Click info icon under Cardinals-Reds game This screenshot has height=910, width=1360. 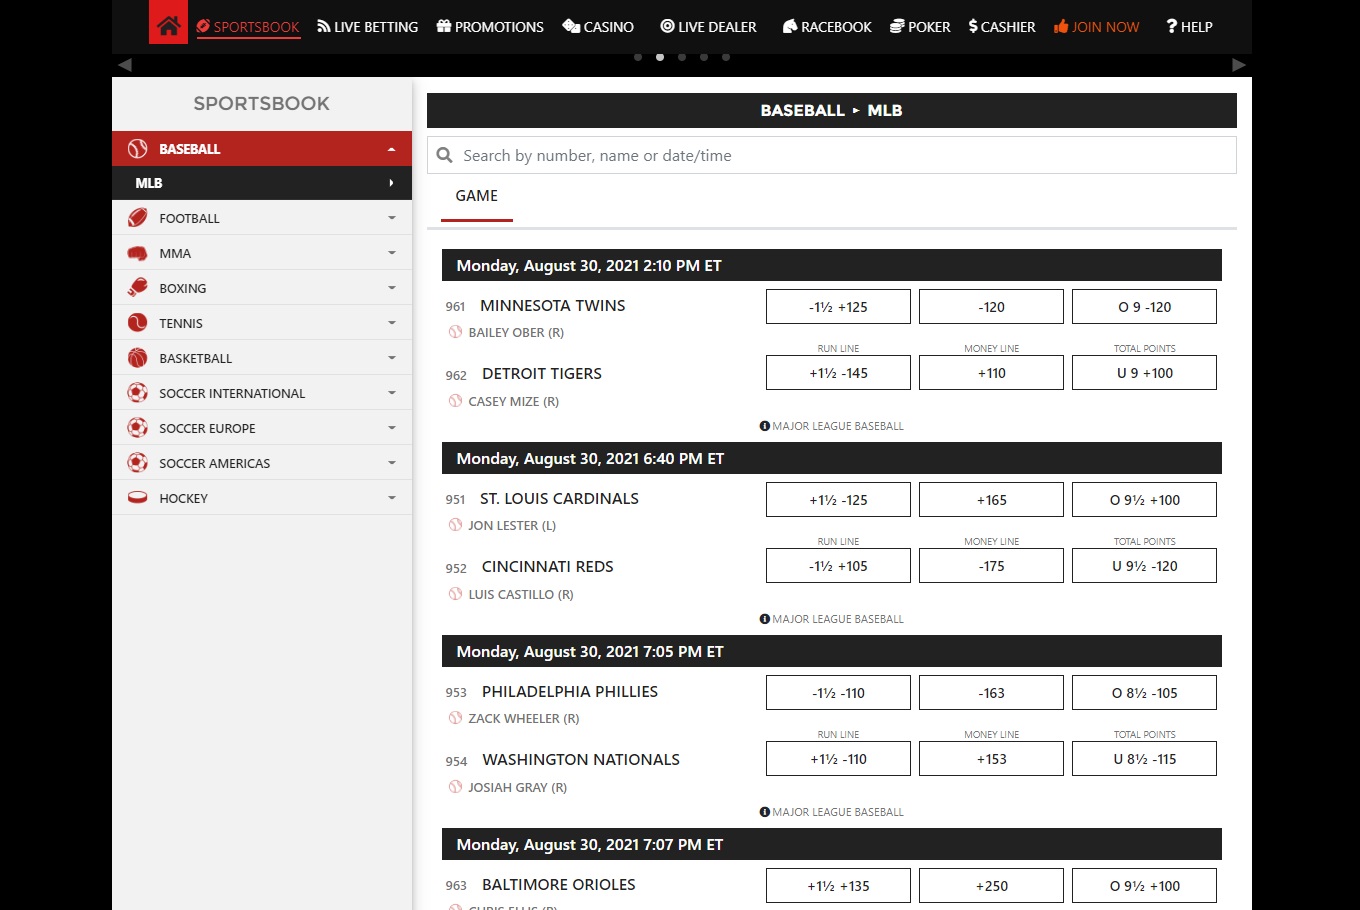coord(765,619)
